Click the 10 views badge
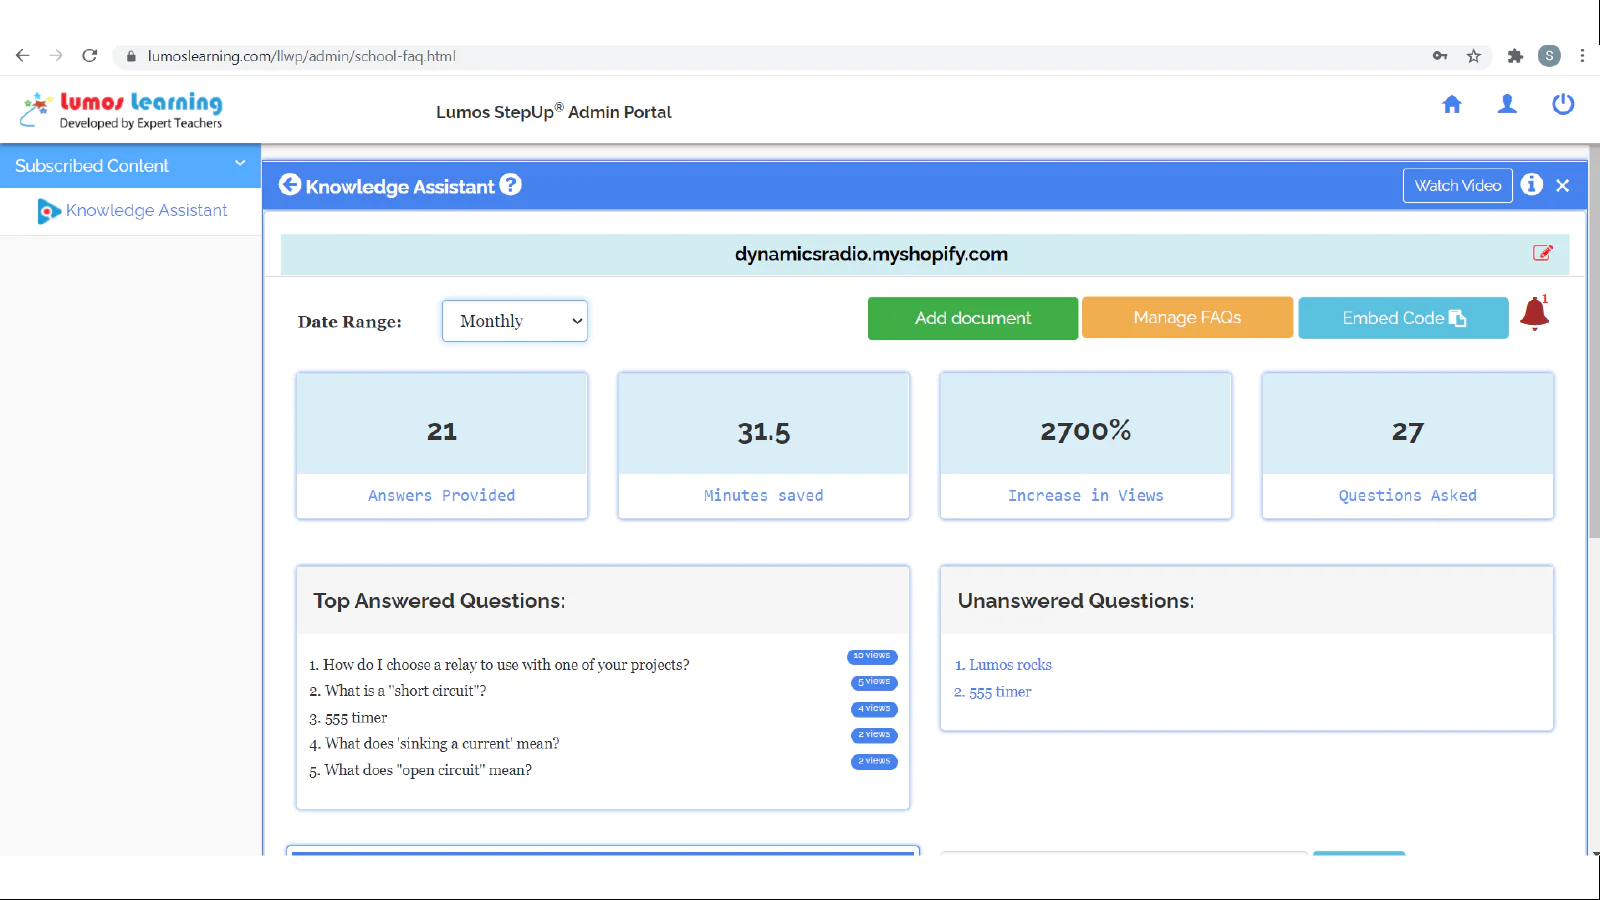 tap(872, 657)
